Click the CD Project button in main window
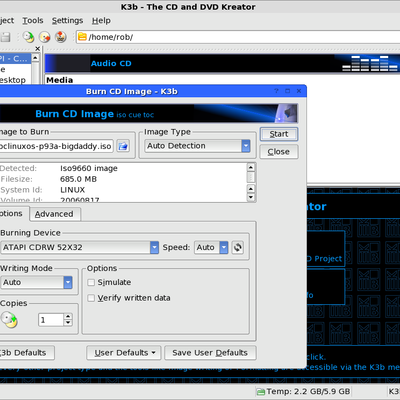This screenshot has width=400, height=400. [x=325, y=248]
